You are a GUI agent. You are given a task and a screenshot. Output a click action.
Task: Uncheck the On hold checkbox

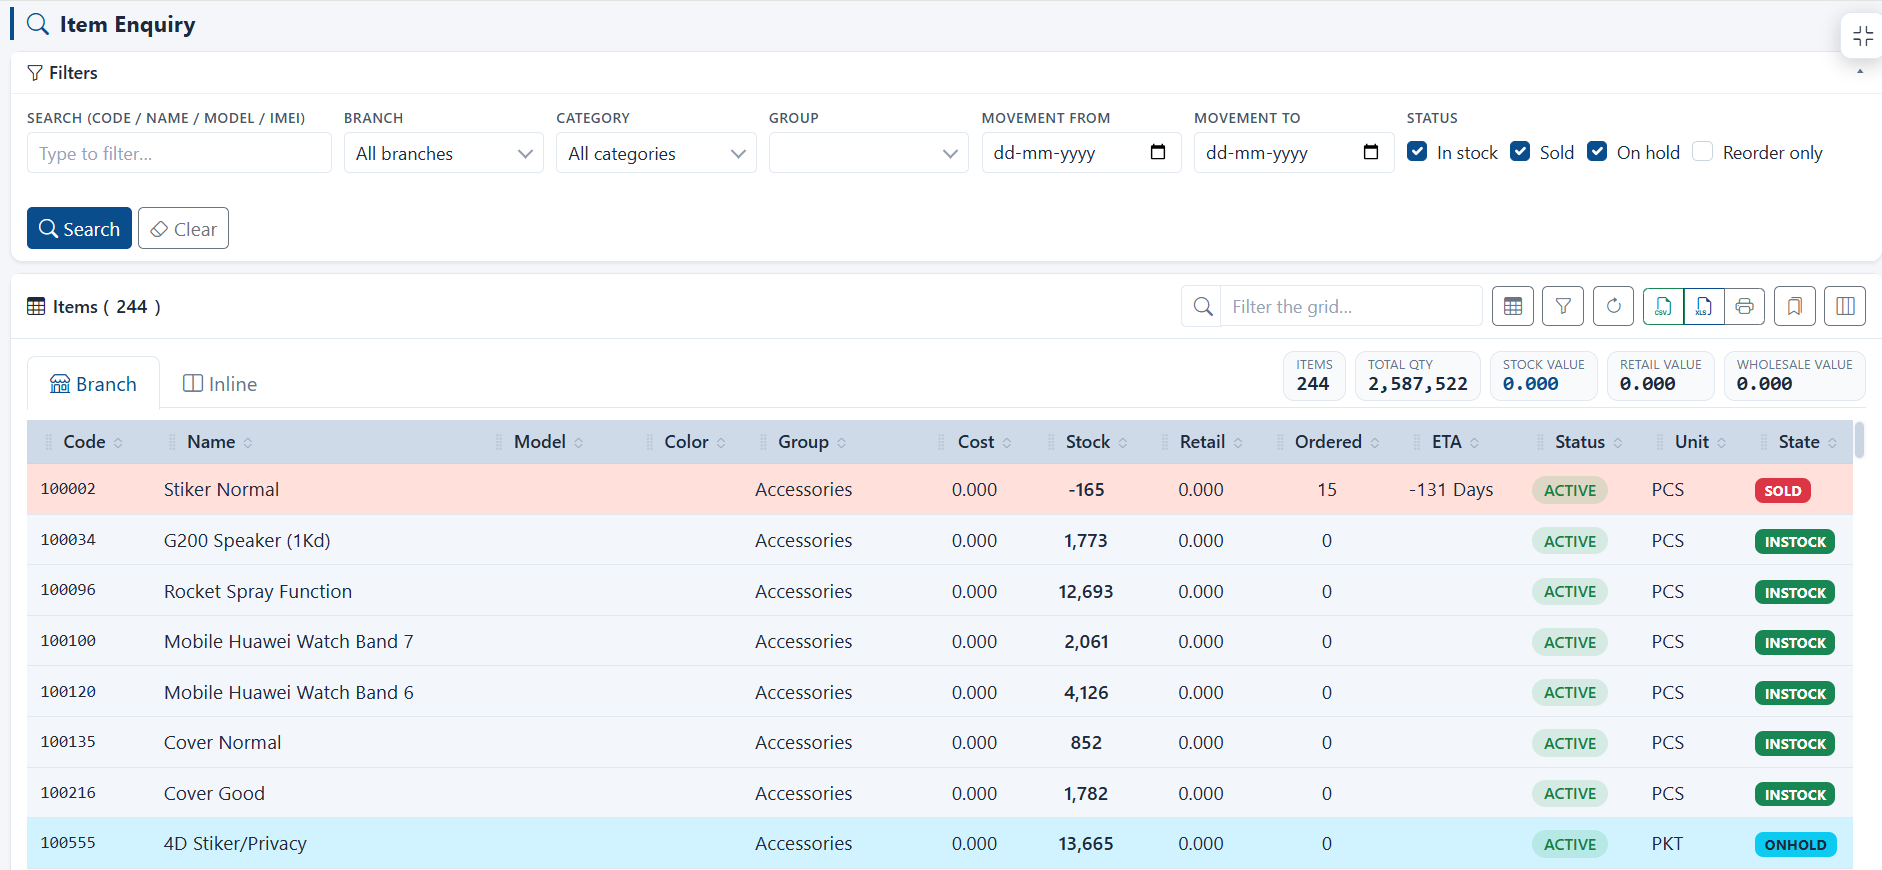[1597, 151]
